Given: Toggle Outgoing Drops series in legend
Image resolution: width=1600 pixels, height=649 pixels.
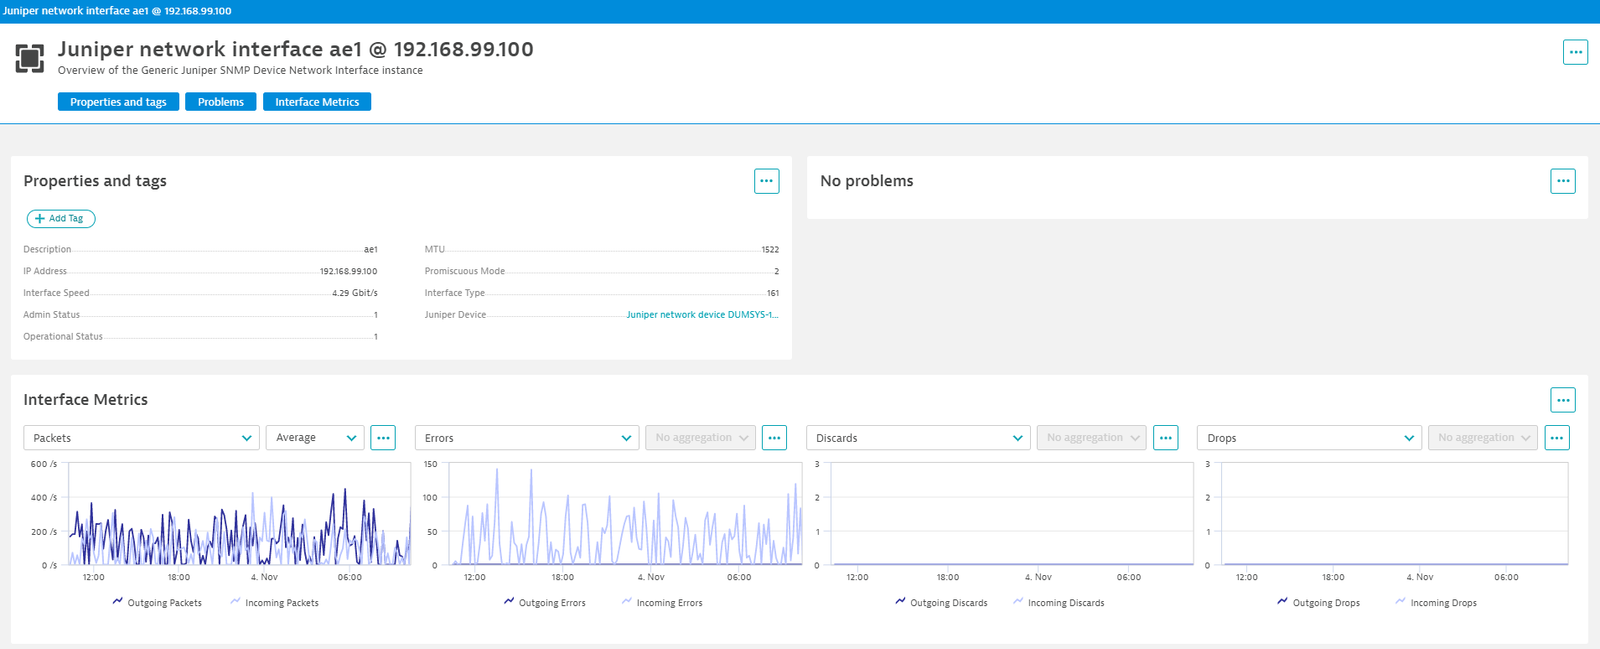Looking at the screenshot, I should [x=1318, y=603].
